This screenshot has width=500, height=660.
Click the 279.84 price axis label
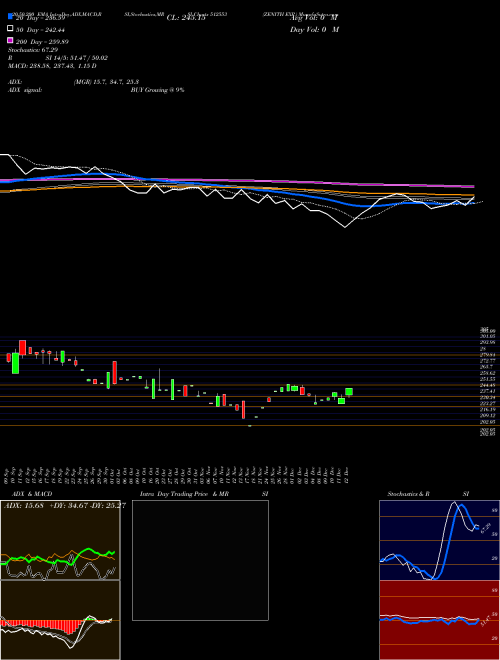click(487, 355)
